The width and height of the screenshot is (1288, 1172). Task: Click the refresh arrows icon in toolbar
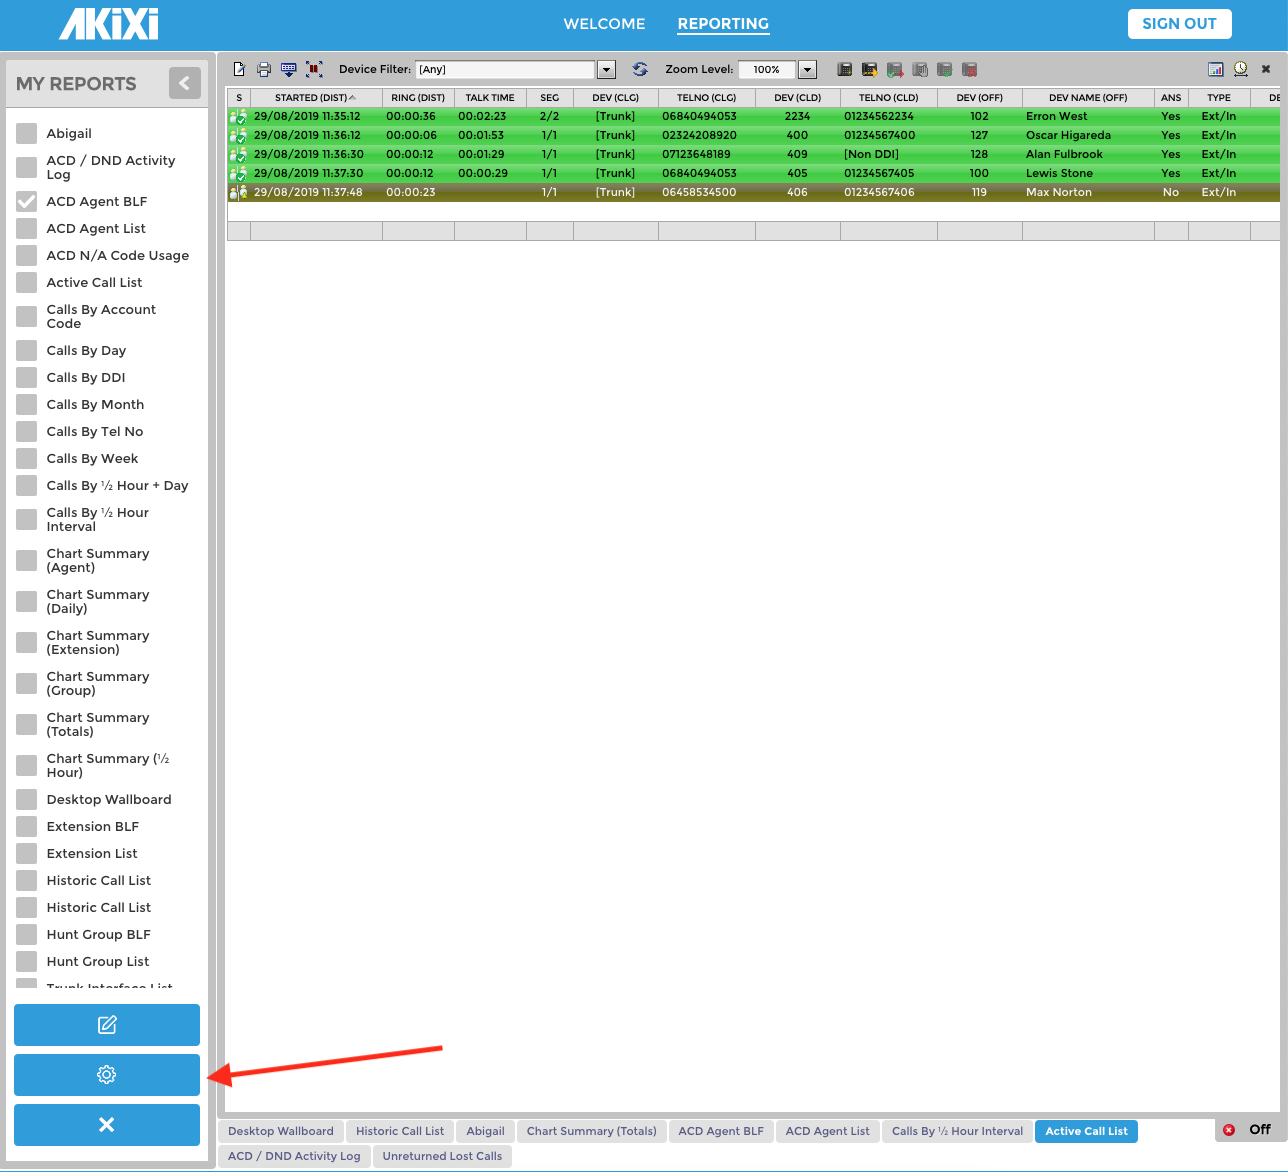(640, 70)
